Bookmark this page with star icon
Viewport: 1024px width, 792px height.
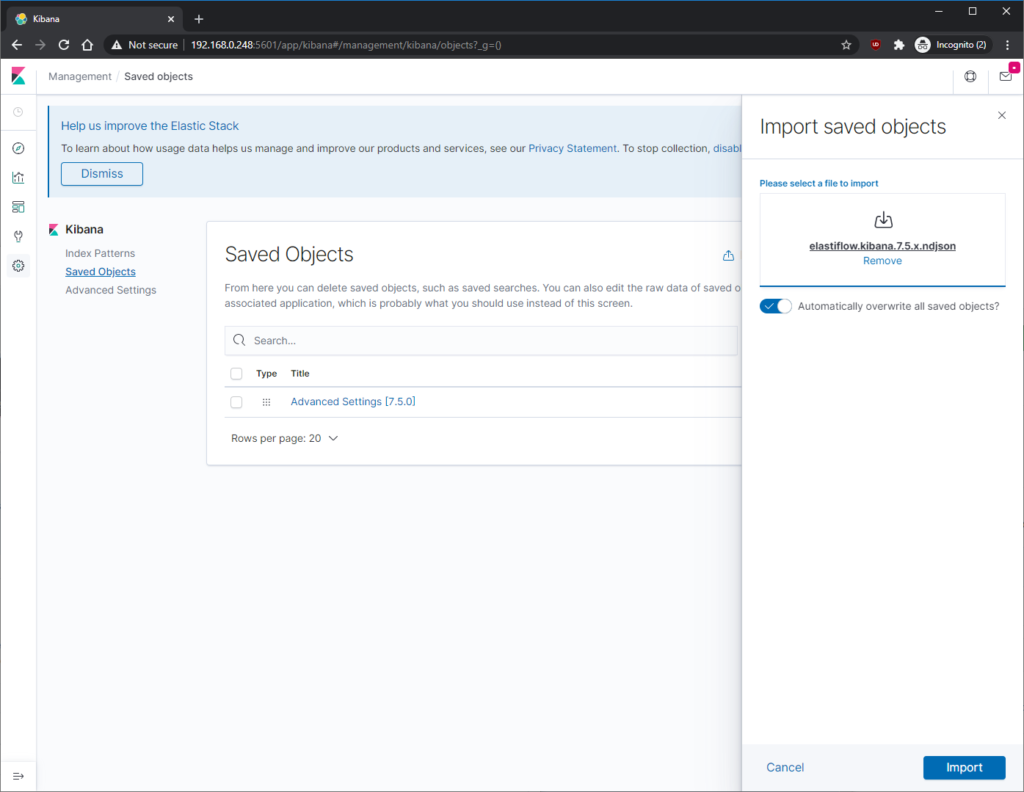846,45
